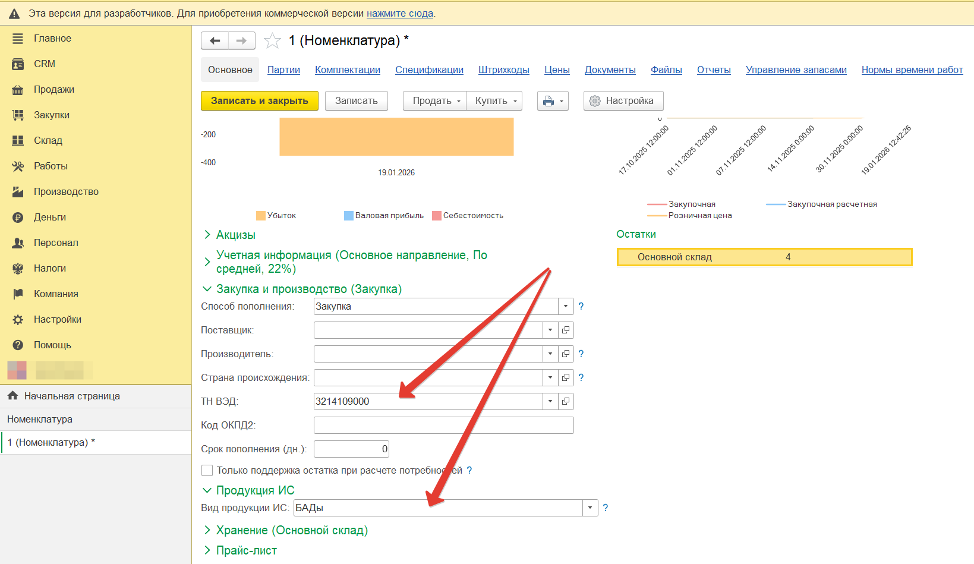Expand the Акцизы section
Screen dimensions: 974x564
pyautogui.click(x=236, y=235)
